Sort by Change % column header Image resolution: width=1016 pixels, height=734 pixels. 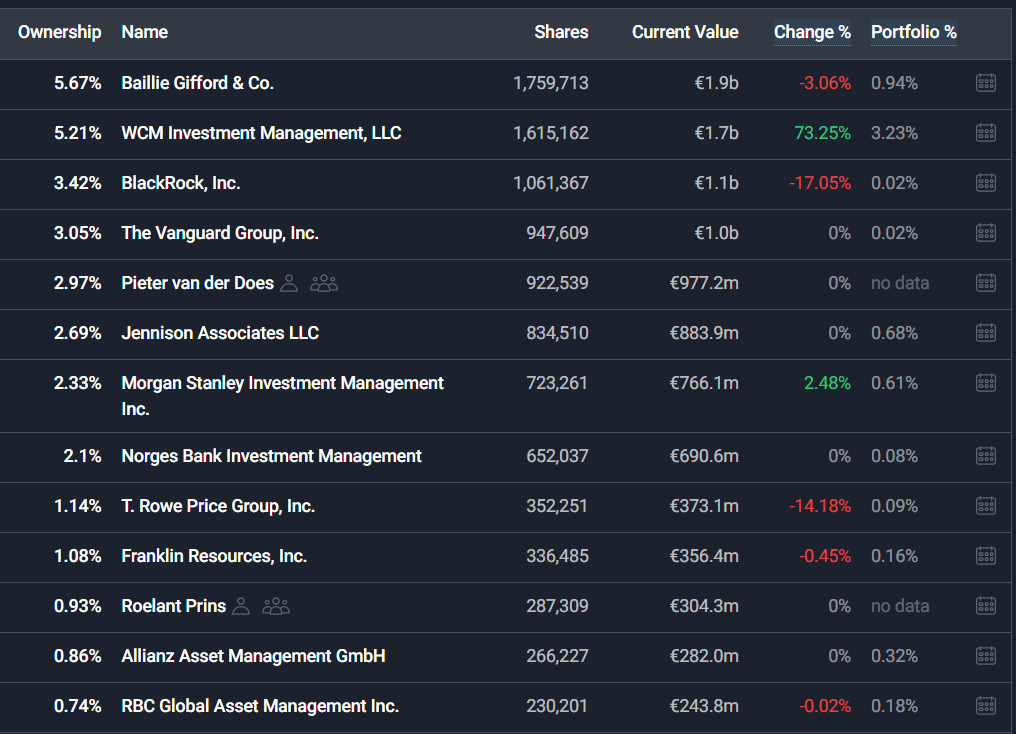pos(812,32)
